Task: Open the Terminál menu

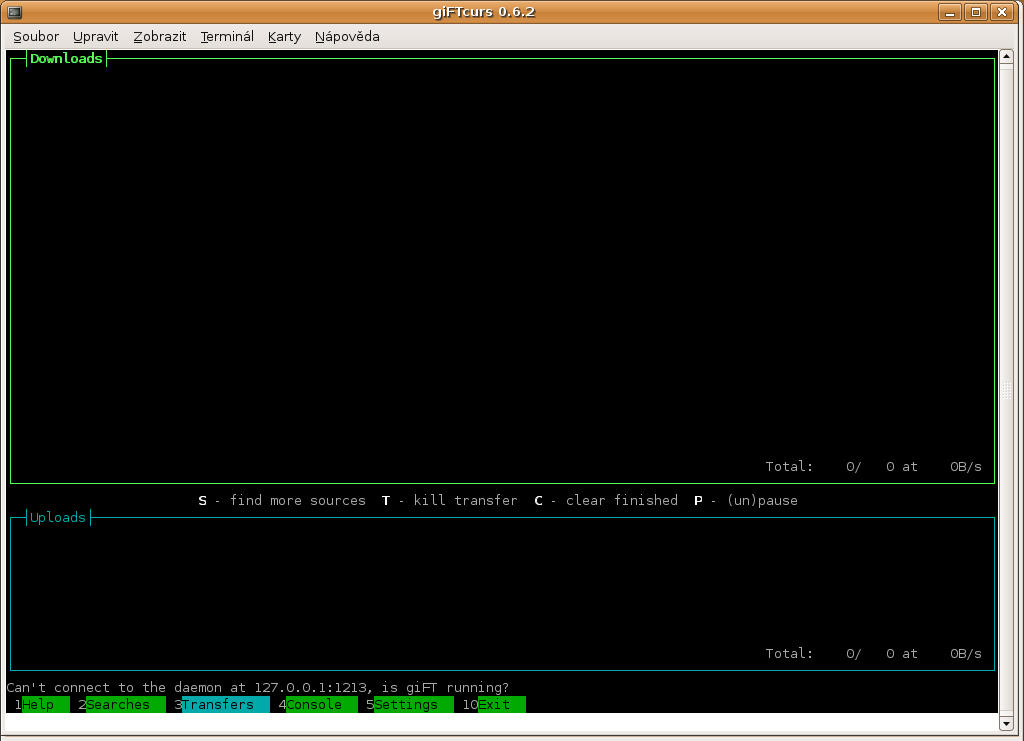Action: point(227,37)
